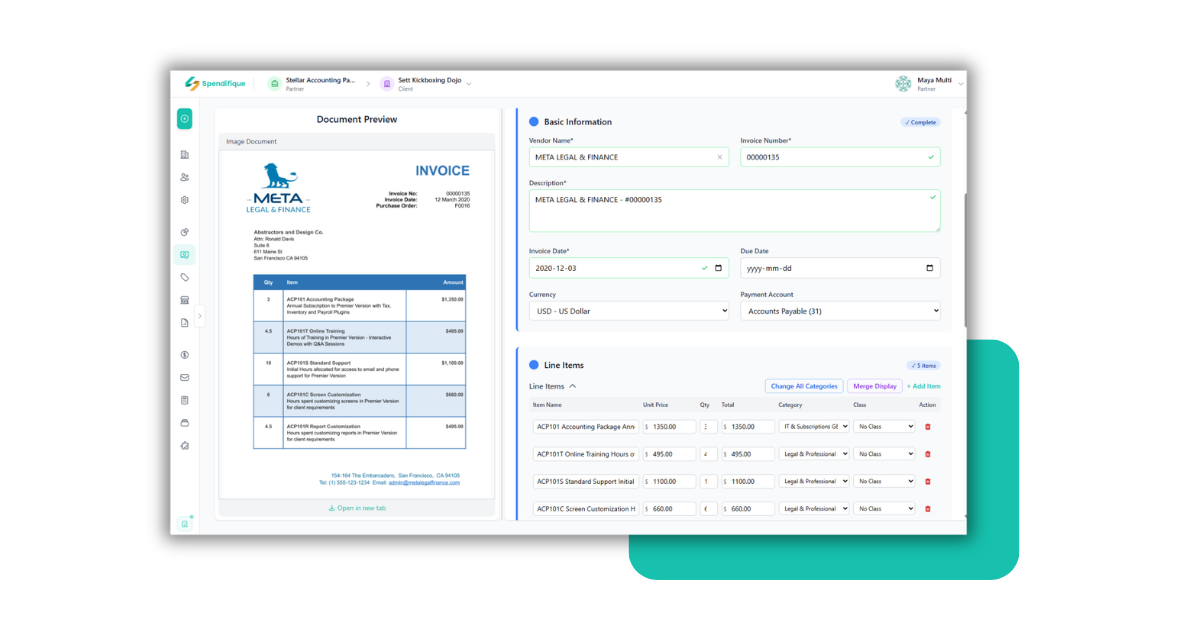The width and height of the screenshot is (1200, 628).
Task: Click the Document Preview heading
Action: click(x=357, y=119)
